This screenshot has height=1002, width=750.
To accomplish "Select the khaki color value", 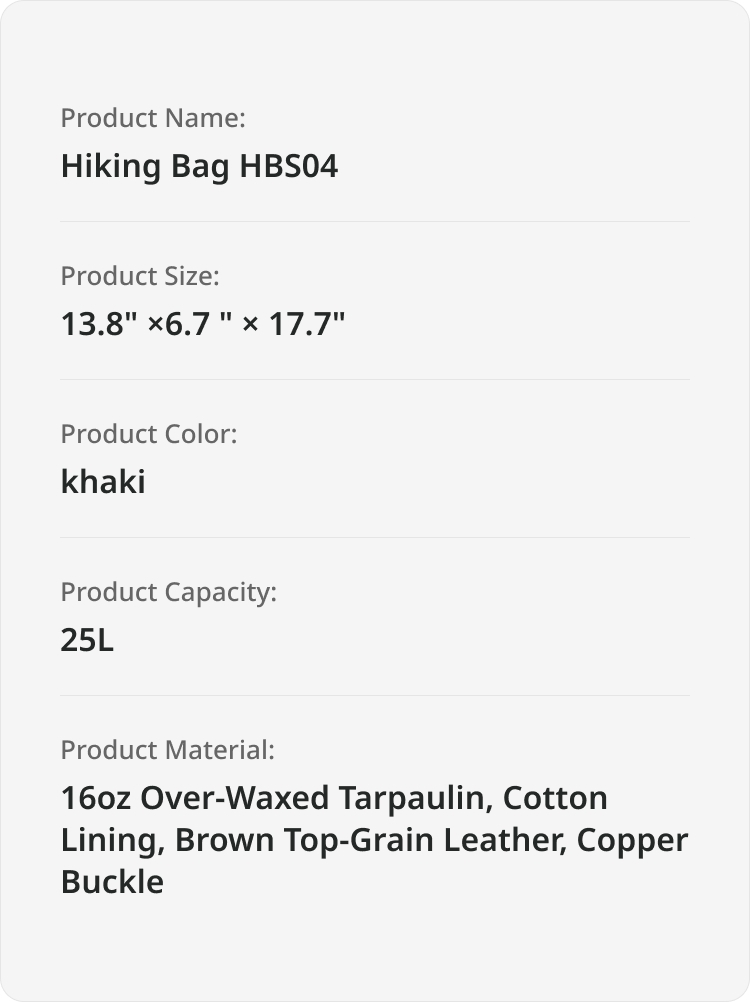I will tap(103, 481).
